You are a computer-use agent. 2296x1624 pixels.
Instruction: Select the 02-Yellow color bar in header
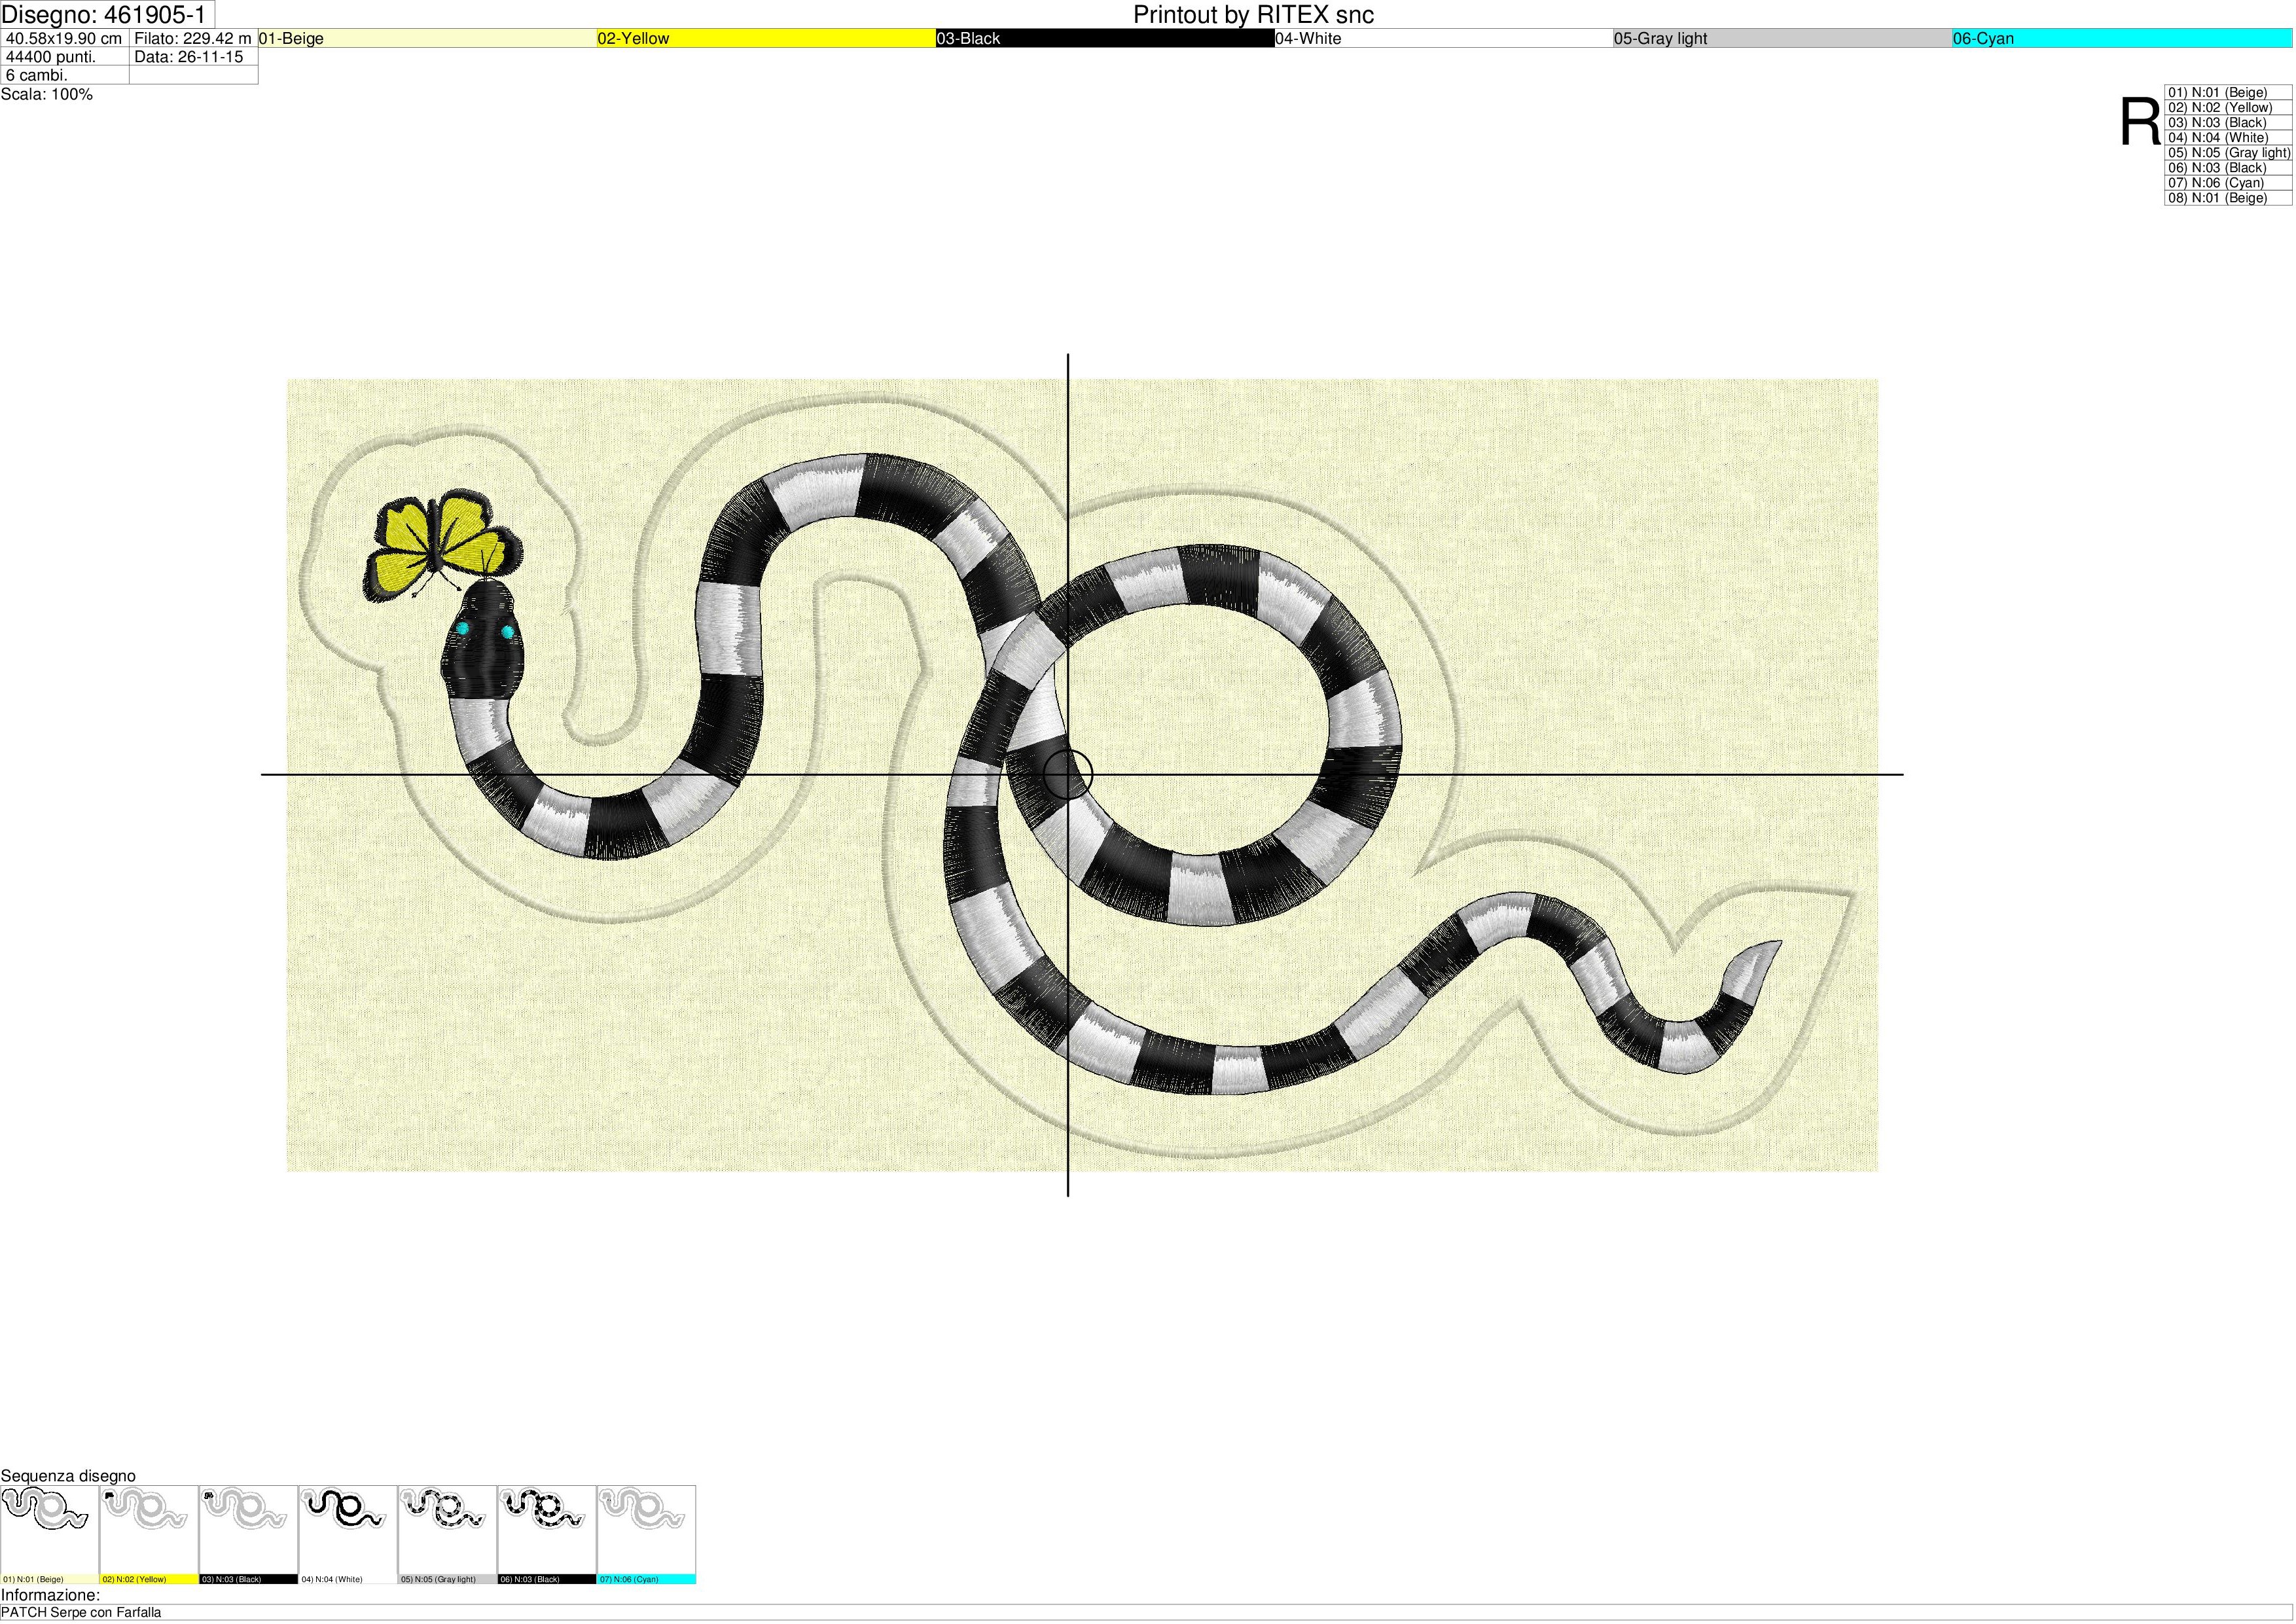coord(766,38)
